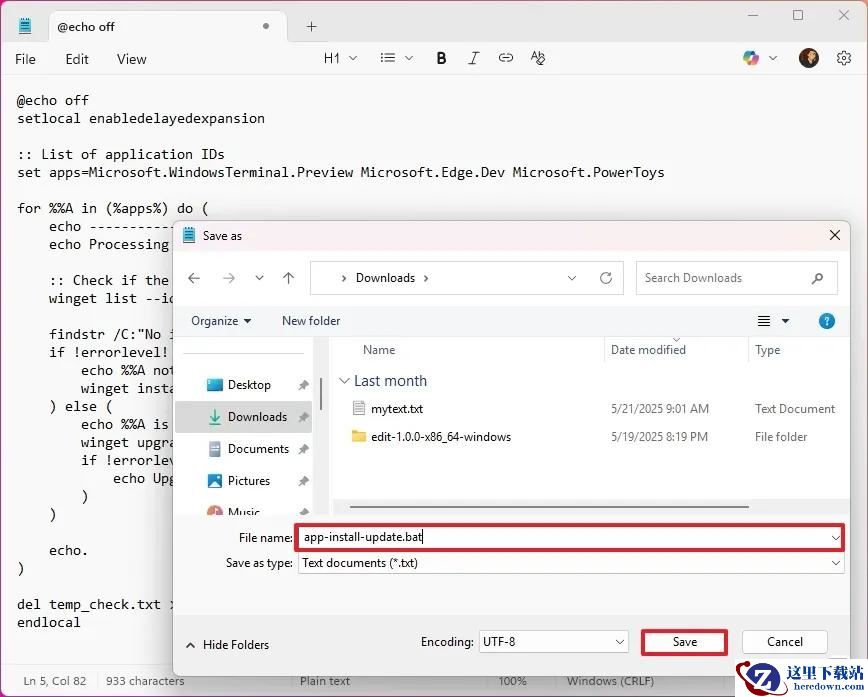Add a new Notepad tab
Screen dimensions: 868x697
pyautogui.click(x=312, y=27)
